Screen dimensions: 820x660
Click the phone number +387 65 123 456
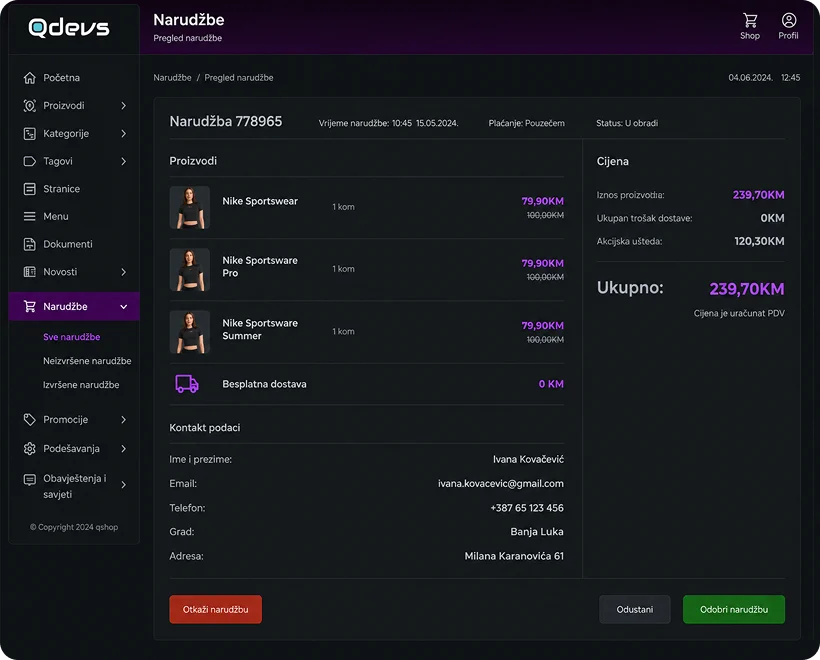[x=527, y=508]
